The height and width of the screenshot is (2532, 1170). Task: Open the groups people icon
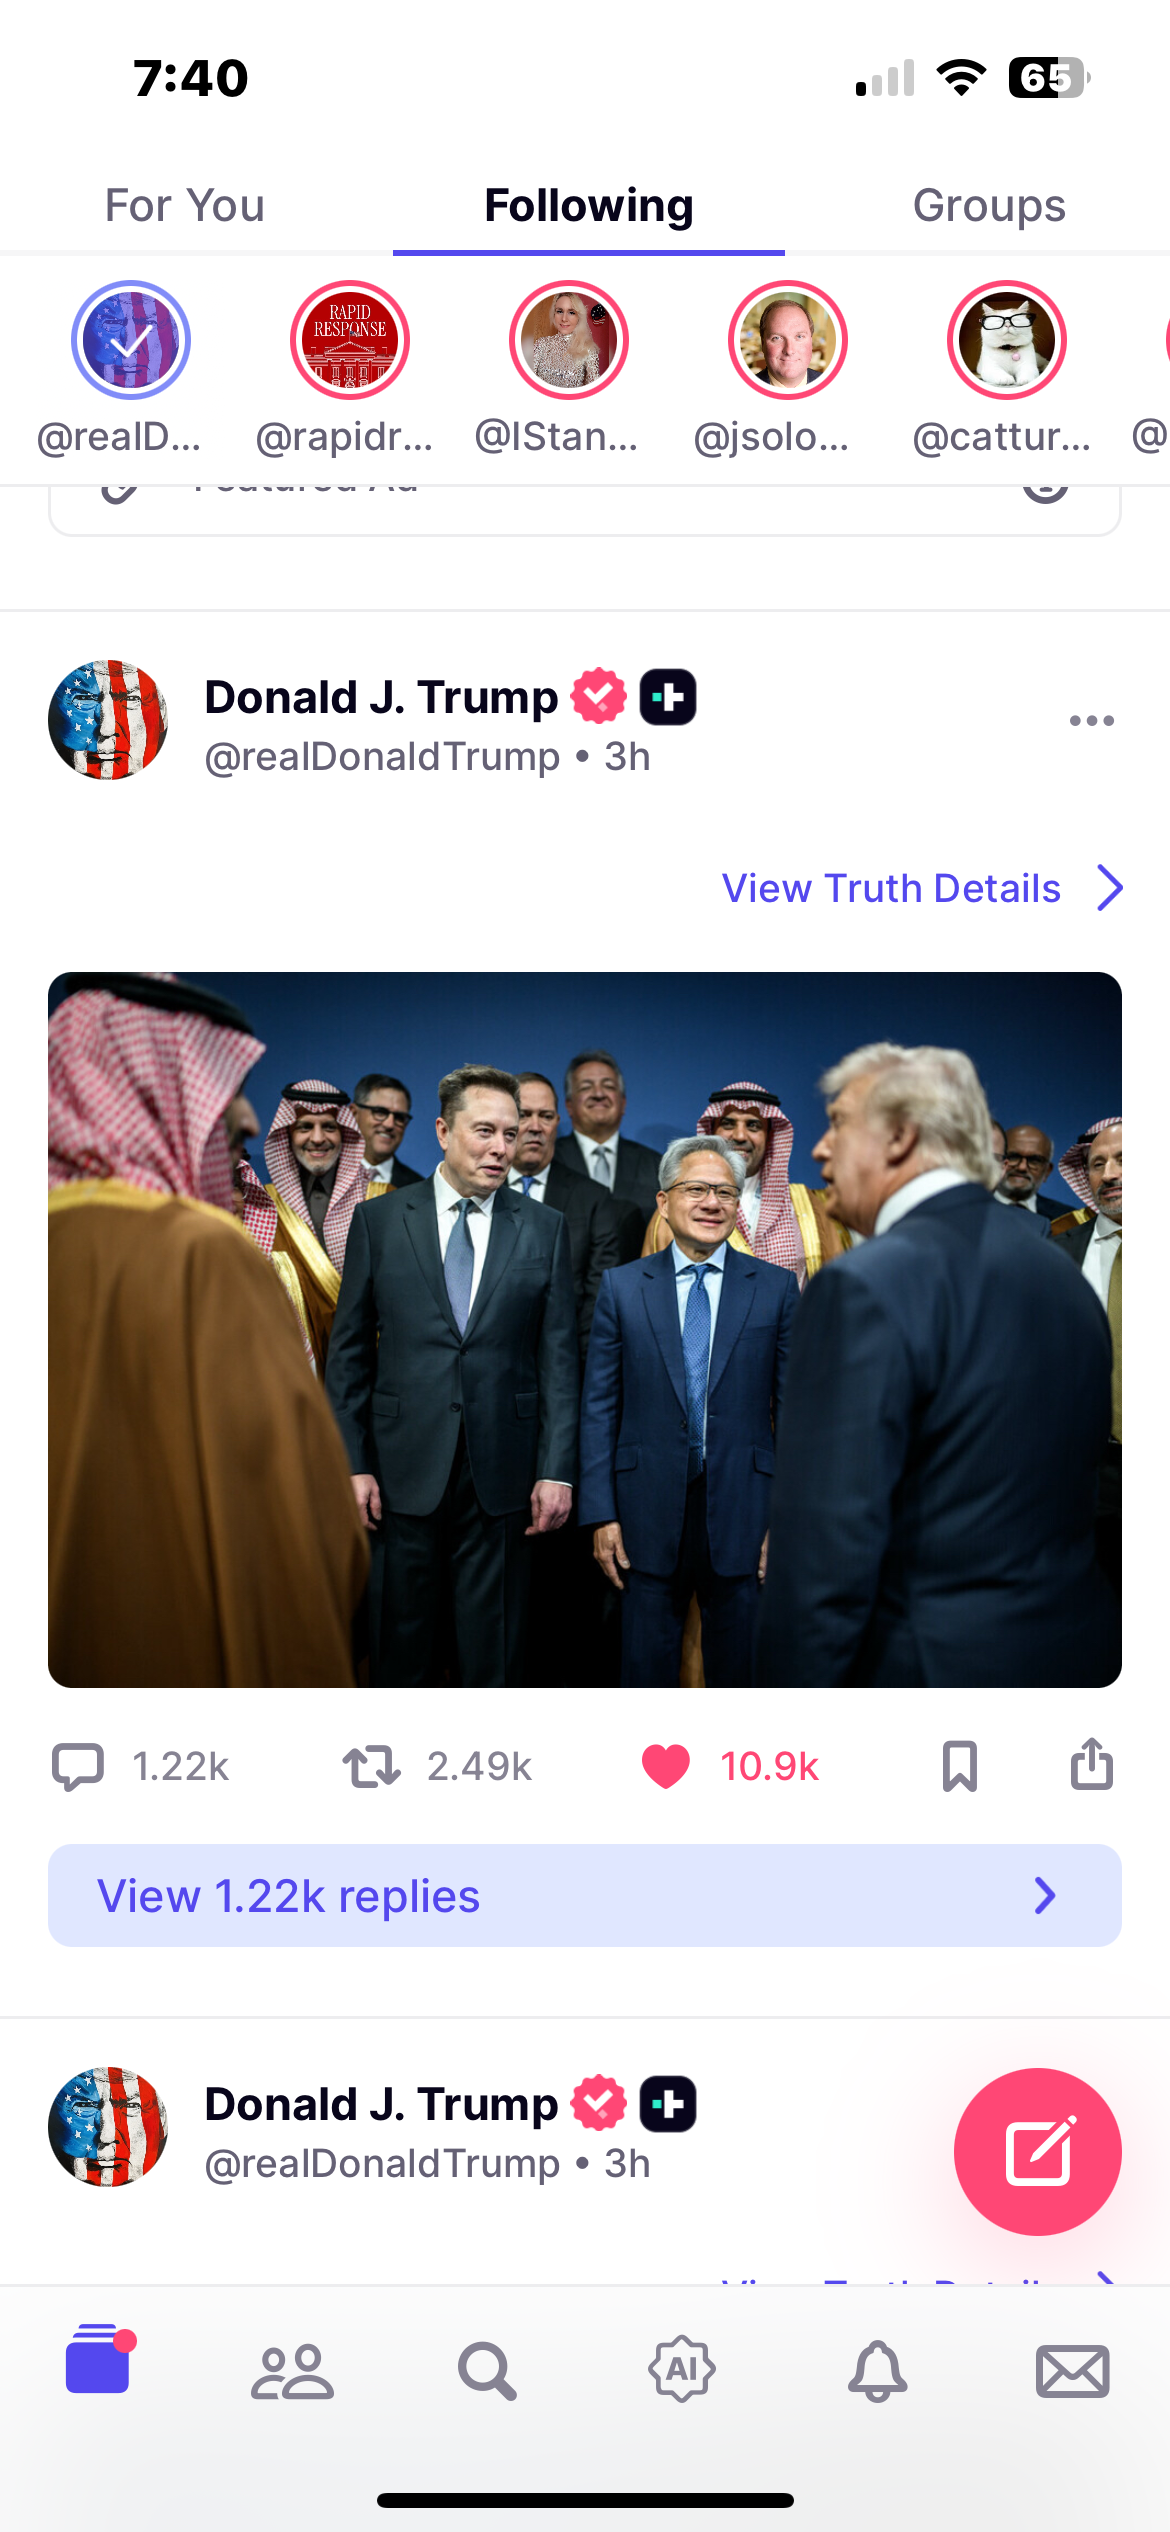click(x=292, y=2372)
